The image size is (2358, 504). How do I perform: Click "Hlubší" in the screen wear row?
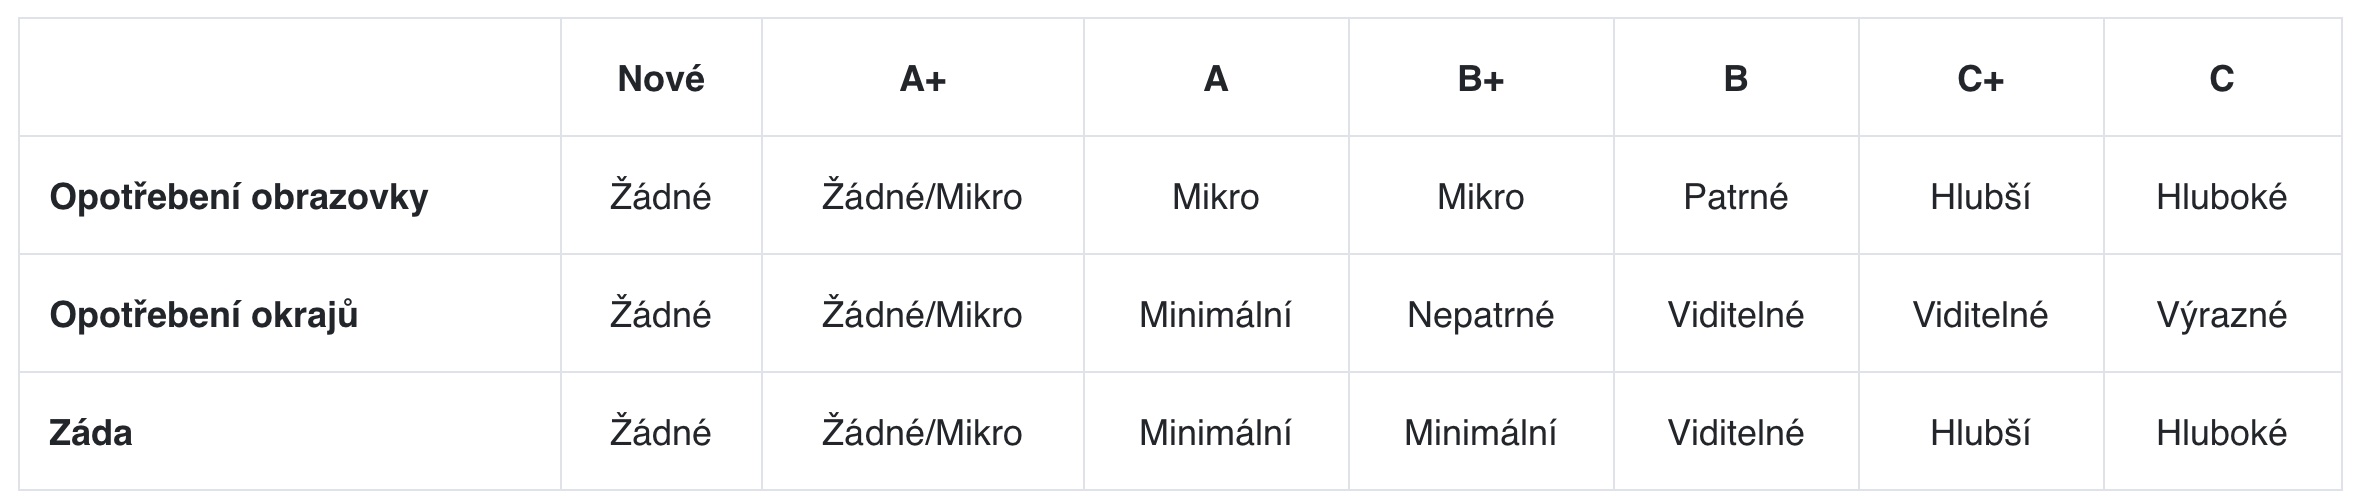(x=1980, y=196)
